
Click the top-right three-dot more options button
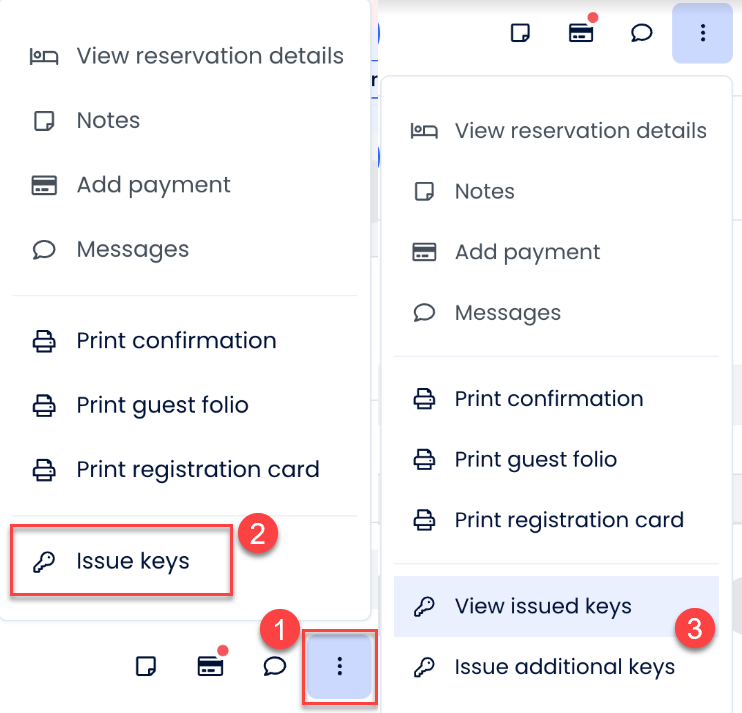702,33
